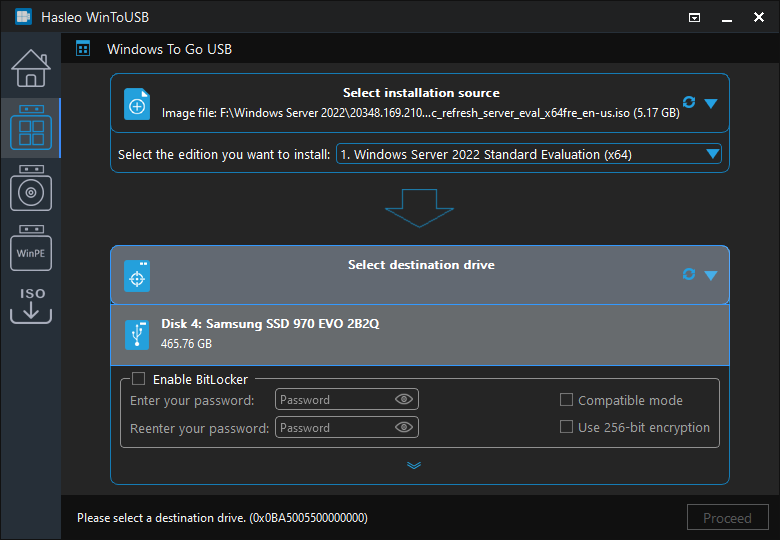Viewport: 780px width, 540px height.
Task: Click the installation source file icon
Action: point(137,104)
